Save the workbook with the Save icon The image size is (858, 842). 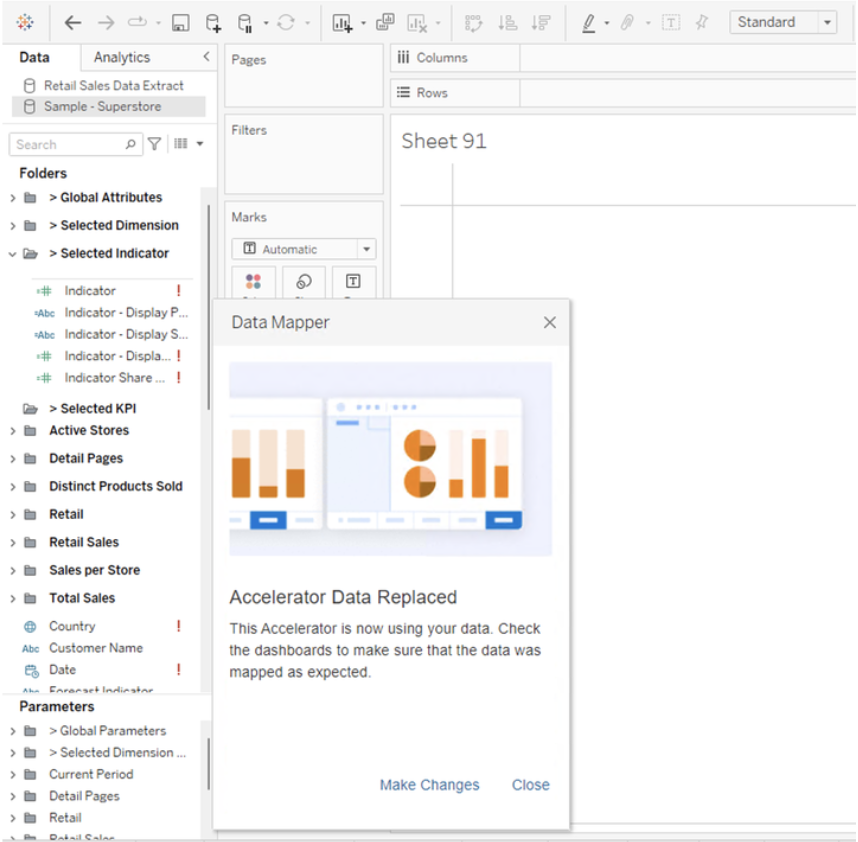pos(181,22)
